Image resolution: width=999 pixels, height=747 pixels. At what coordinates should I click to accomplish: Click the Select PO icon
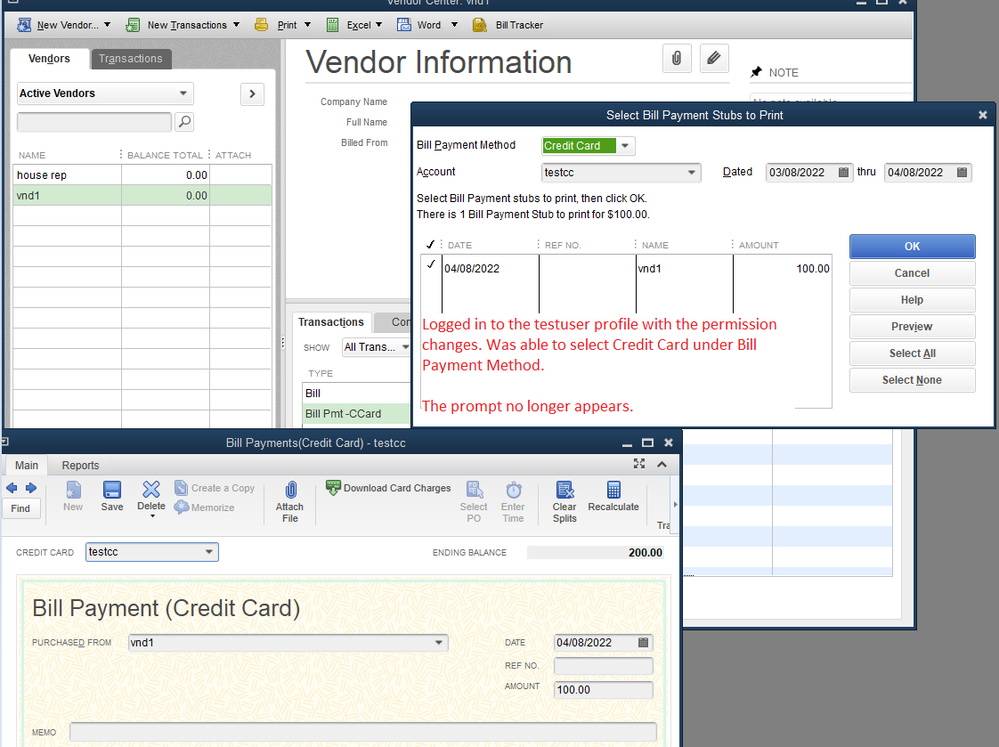point(474,490)
